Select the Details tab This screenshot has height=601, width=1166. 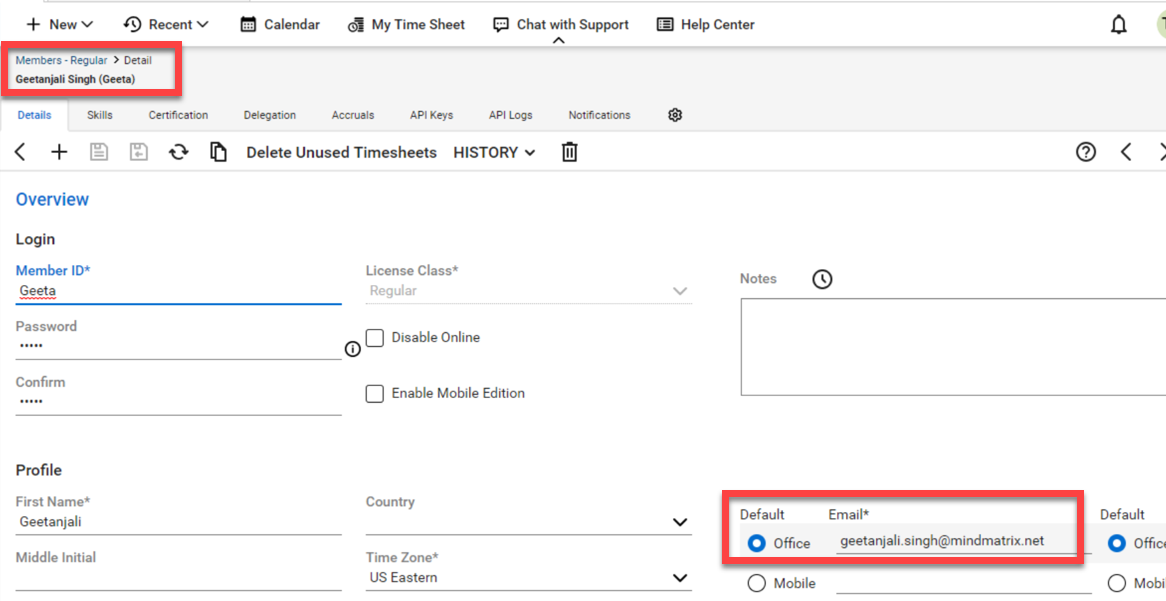[33, 115]
